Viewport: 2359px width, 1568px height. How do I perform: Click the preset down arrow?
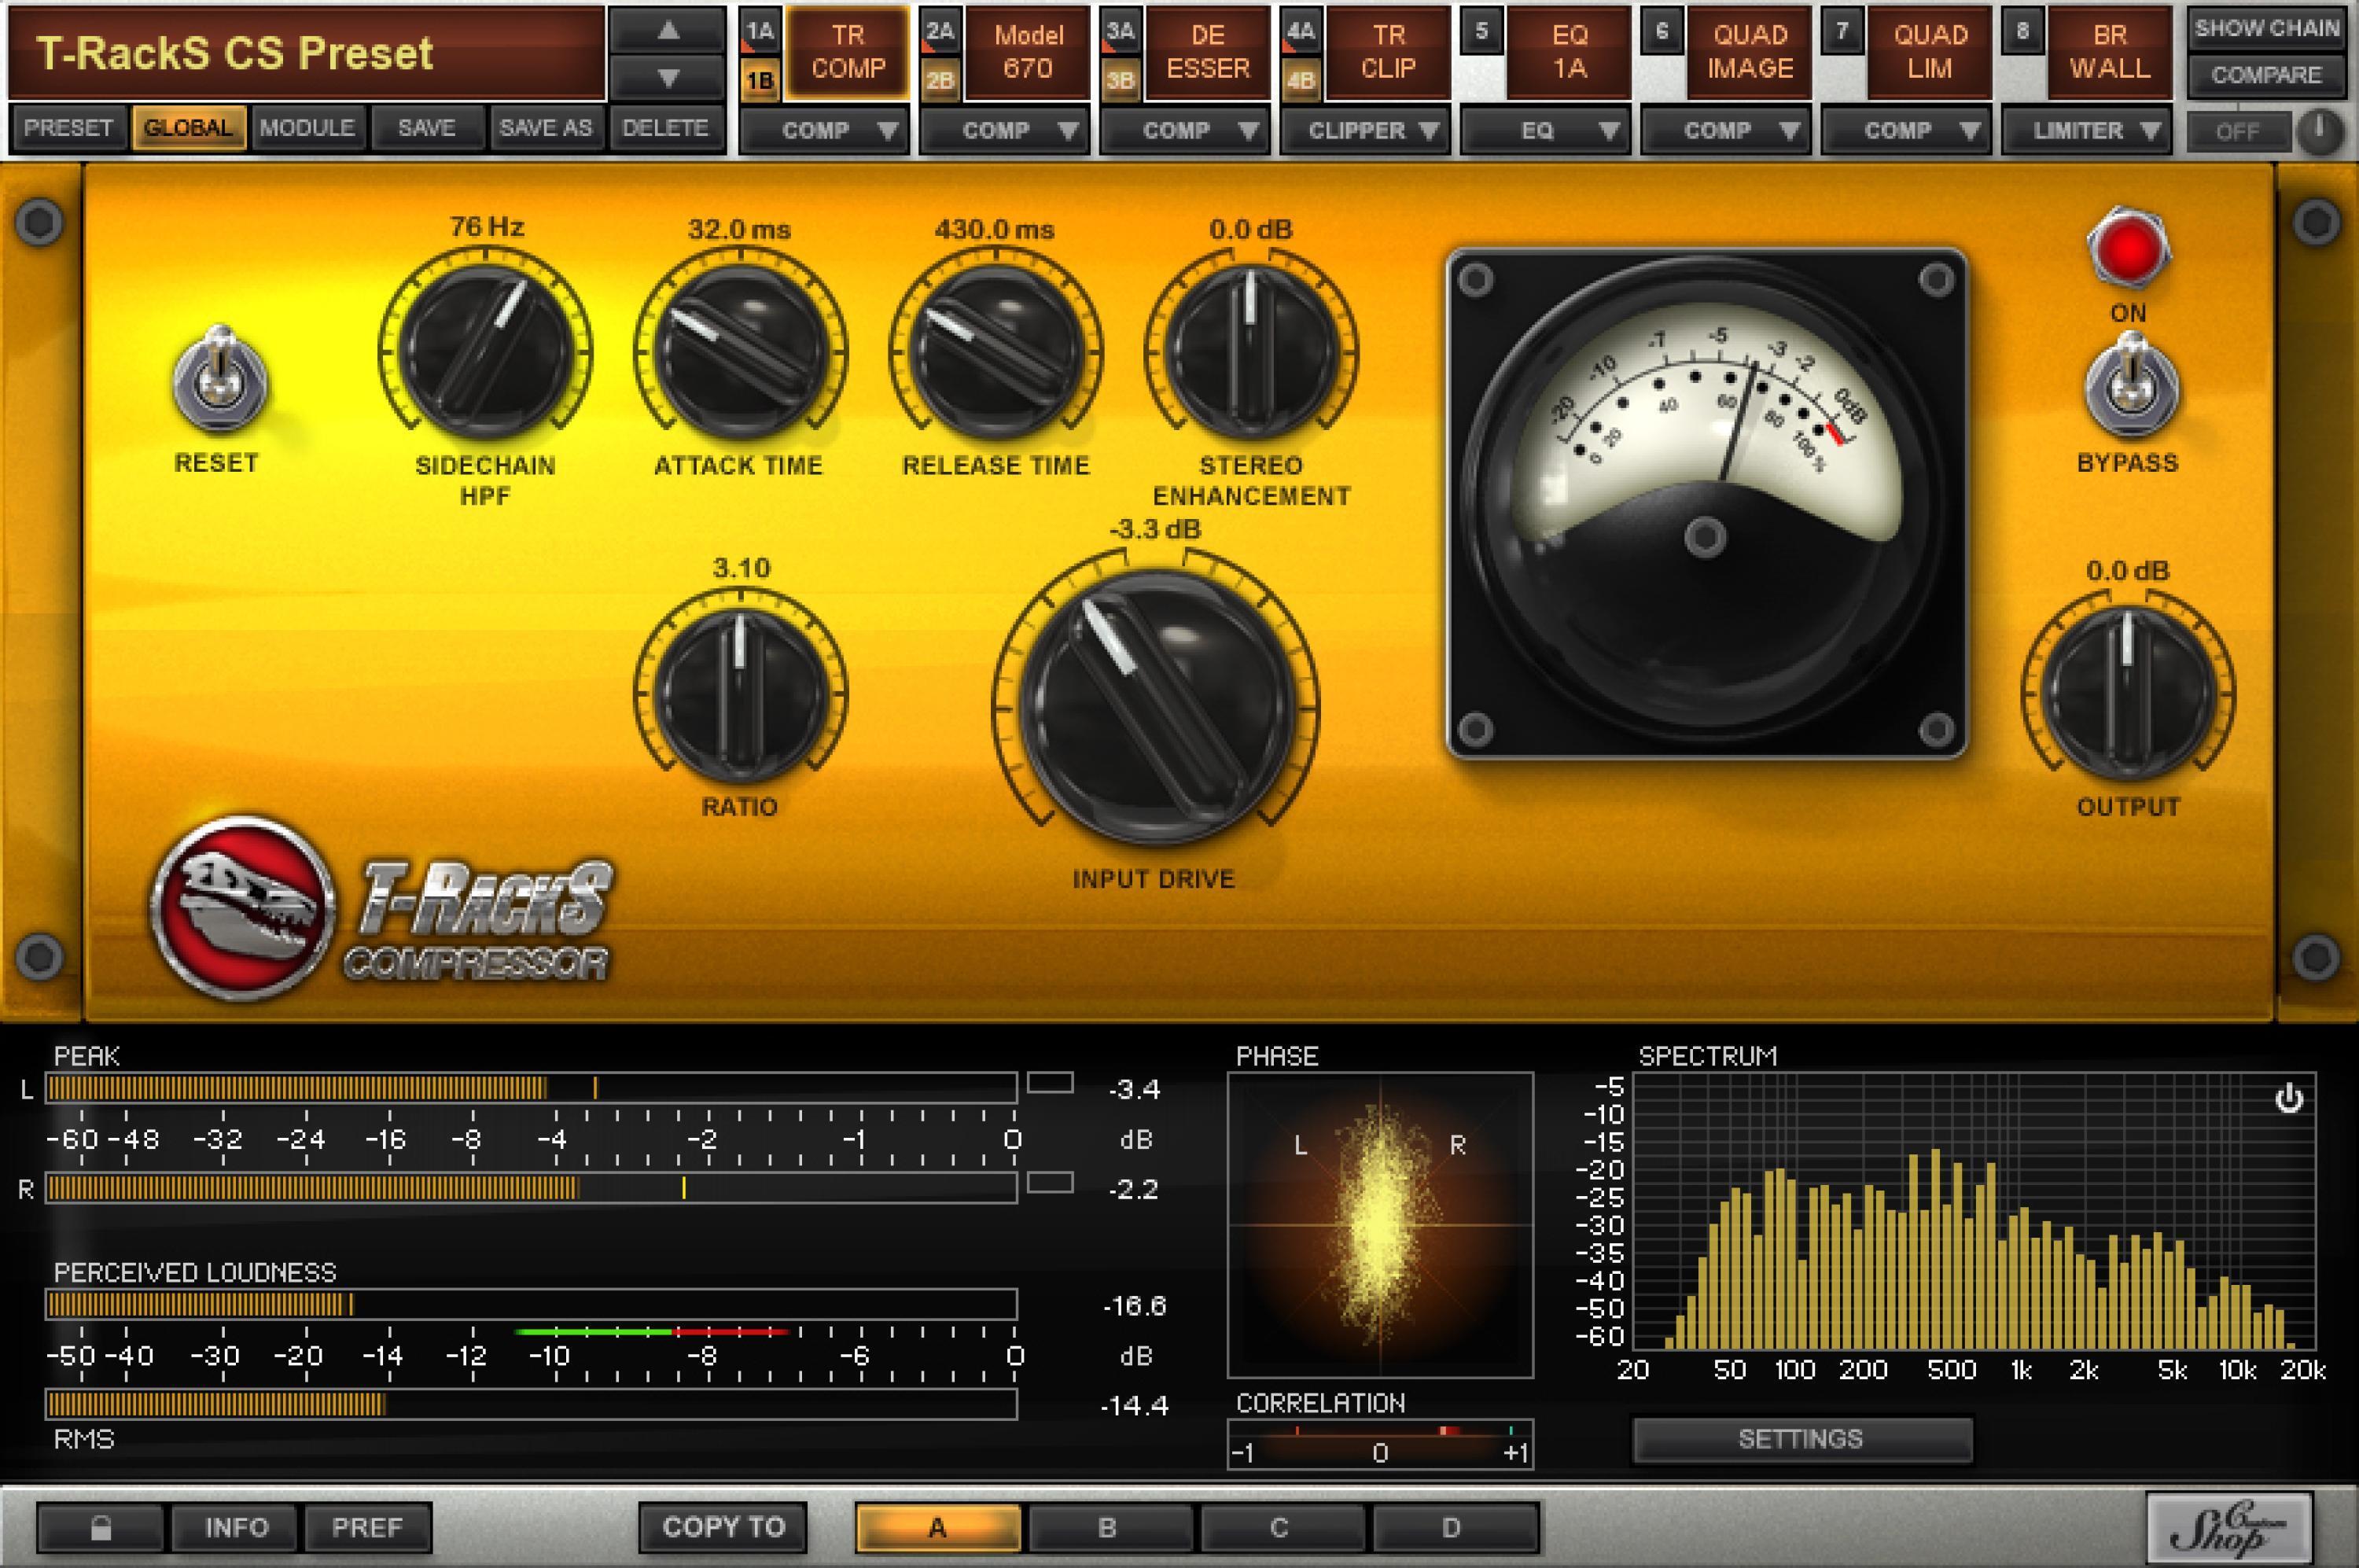[x=667, y=77]
